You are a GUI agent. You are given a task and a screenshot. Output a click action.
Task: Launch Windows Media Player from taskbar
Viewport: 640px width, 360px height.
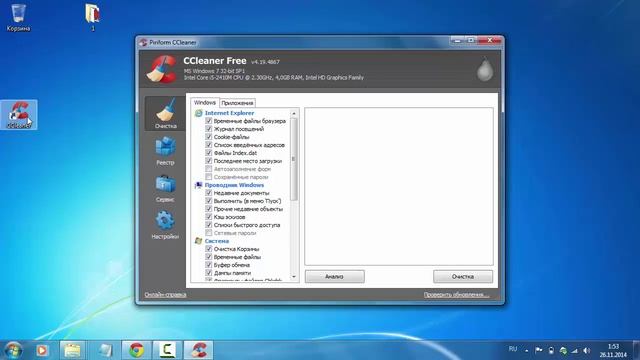pyautogui.click(x=42, y=350)
